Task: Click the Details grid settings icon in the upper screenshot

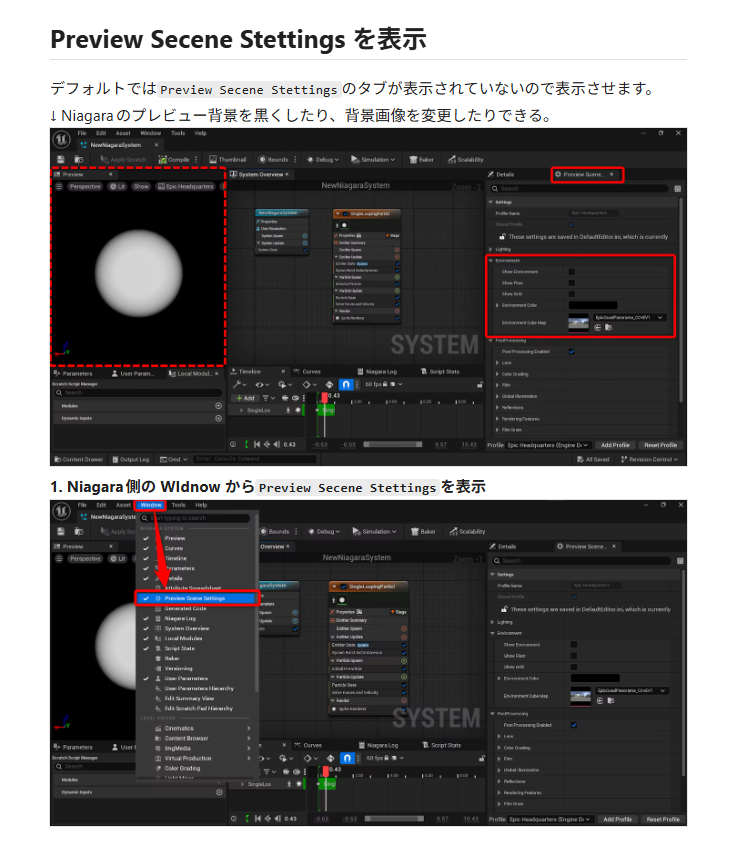Action: tap(677, 188)
